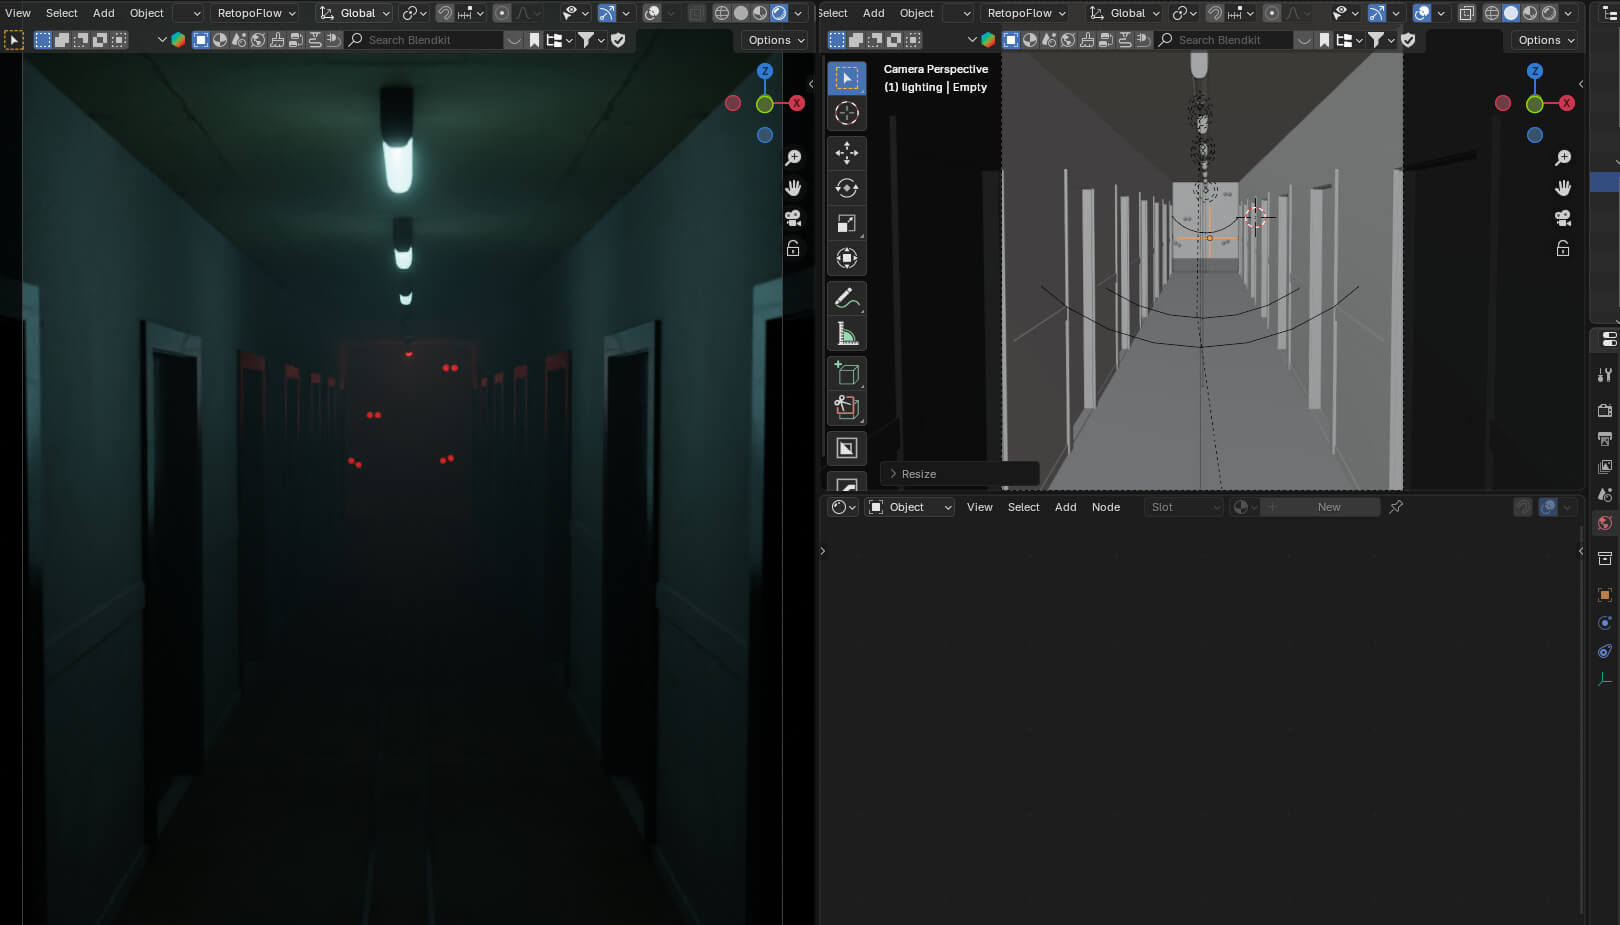Switch right viewport to wireframe shading
This screenshot has width=1620, height=925.
click(x=1492, y=13)
